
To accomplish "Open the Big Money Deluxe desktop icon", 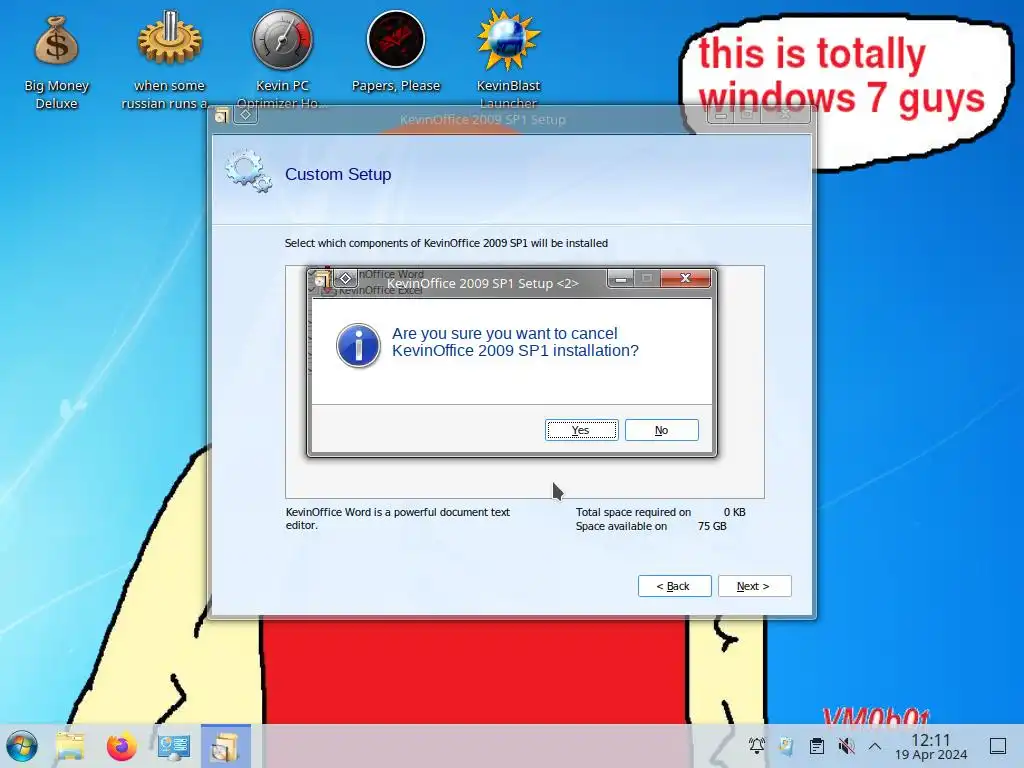I will pyautogui.click(x=56, y=62).
